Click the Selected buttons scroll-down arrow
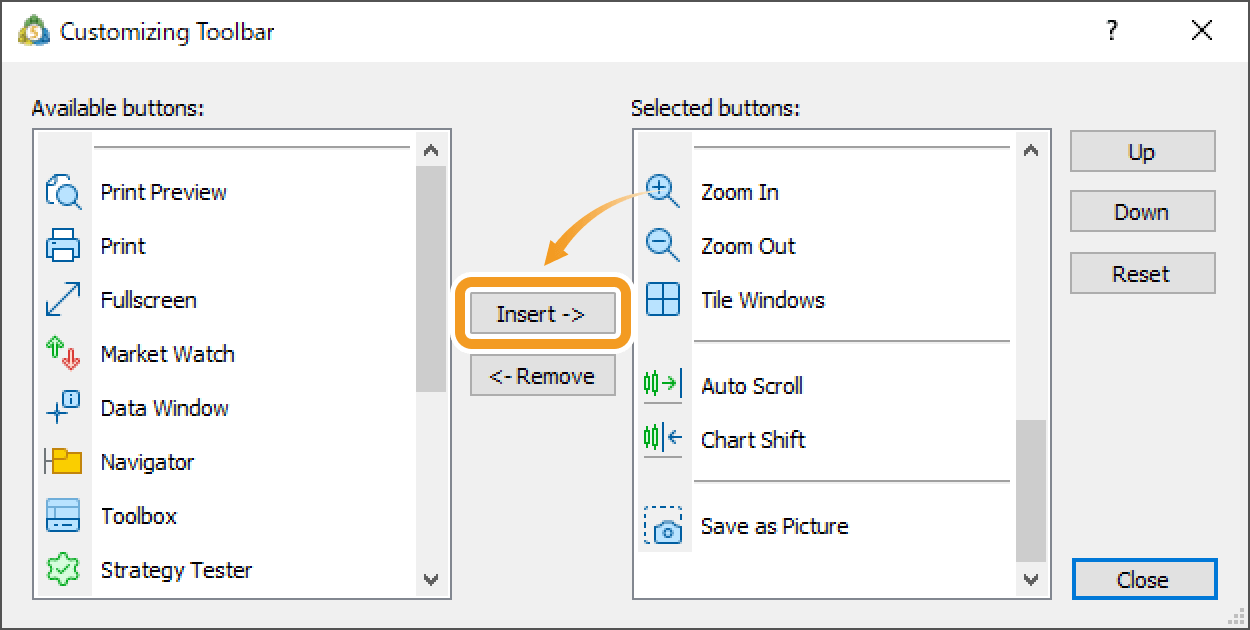The height and width of the screenshot is (630, 1250). click(x=1031, y=579)
